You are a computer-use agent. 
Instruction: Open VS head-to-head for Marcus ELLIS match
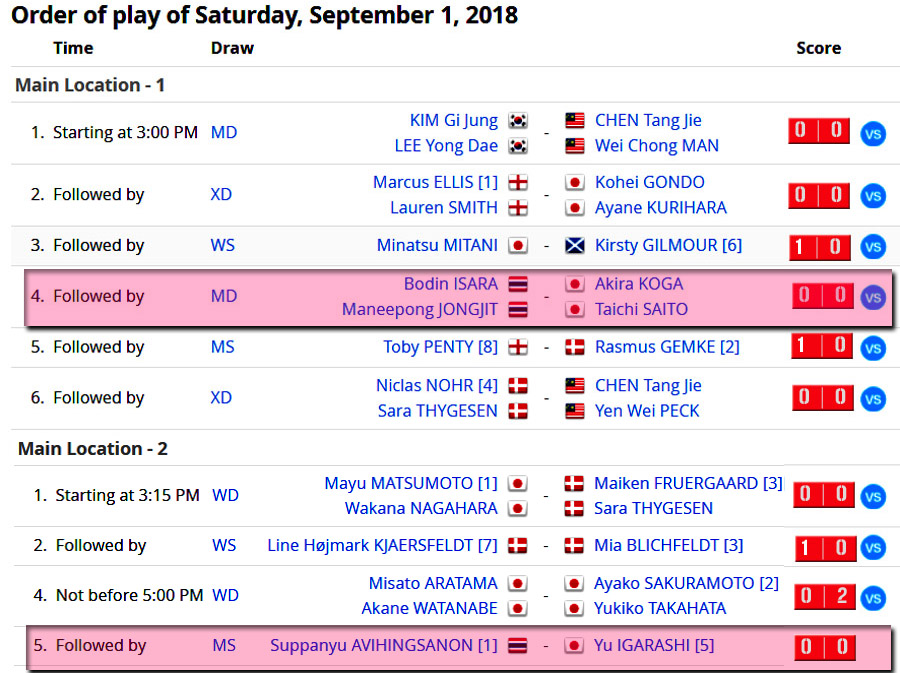click(873, 196)
